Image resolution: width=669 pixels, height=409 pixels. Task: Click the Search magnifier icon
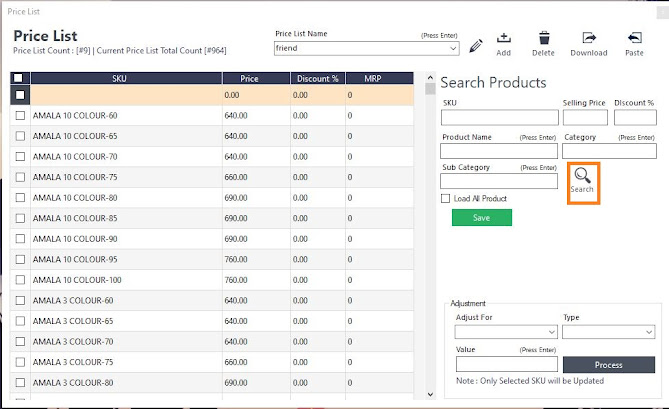(x=582, y=176)
